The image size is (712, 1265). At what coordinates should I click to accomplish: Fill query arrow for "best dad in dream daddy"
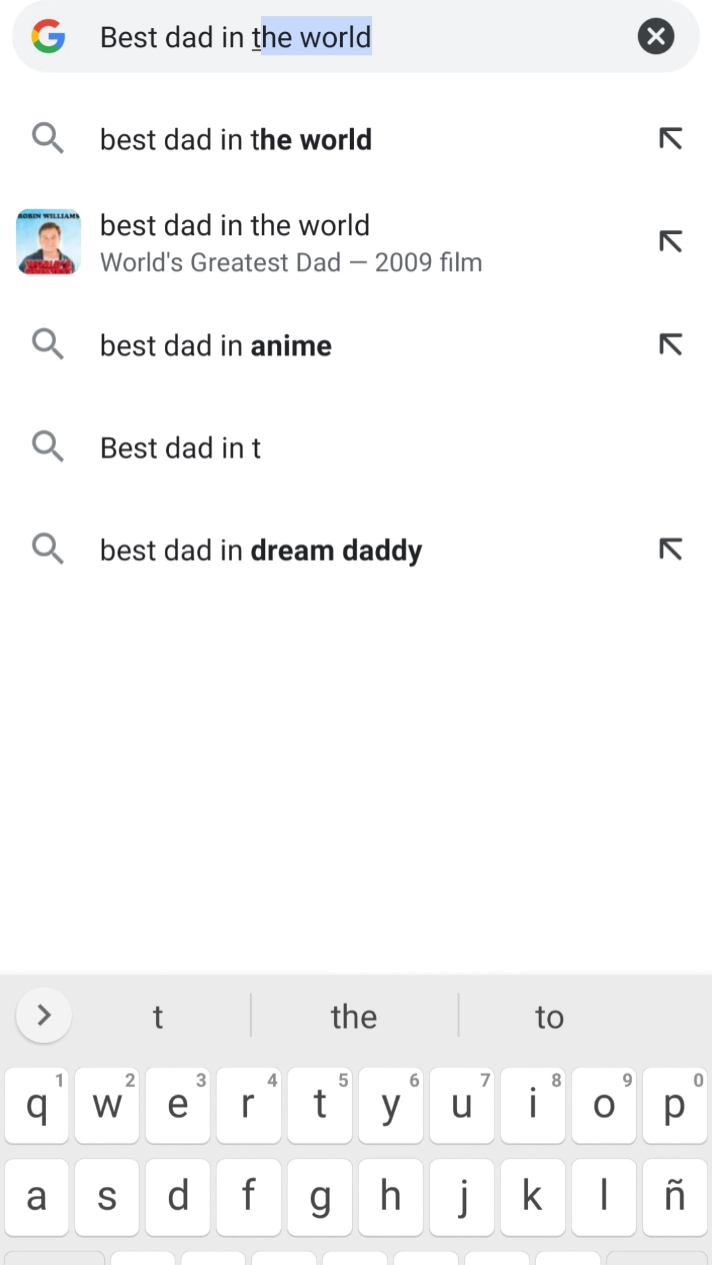(x=670, y=549)
